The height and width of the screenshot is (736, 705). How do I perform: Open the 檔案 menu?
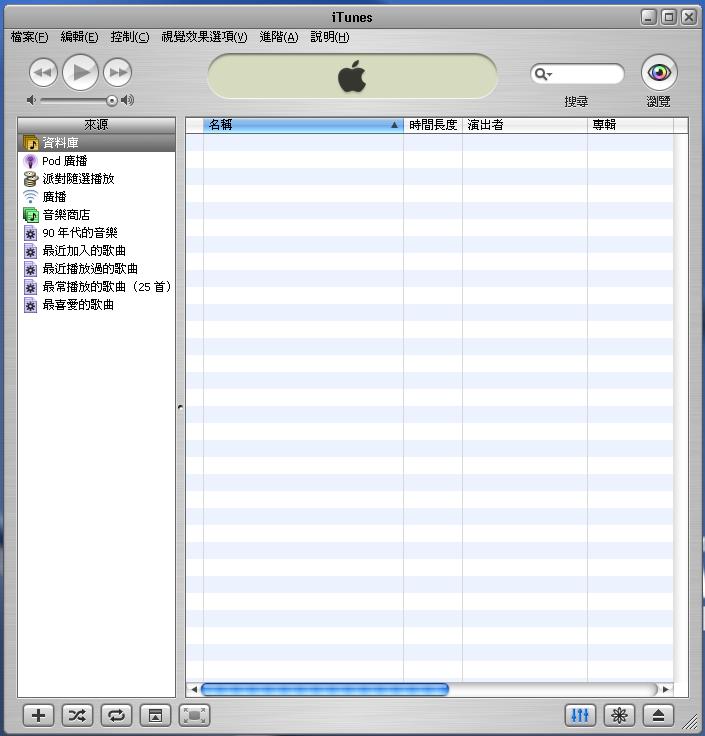point(29,37)
